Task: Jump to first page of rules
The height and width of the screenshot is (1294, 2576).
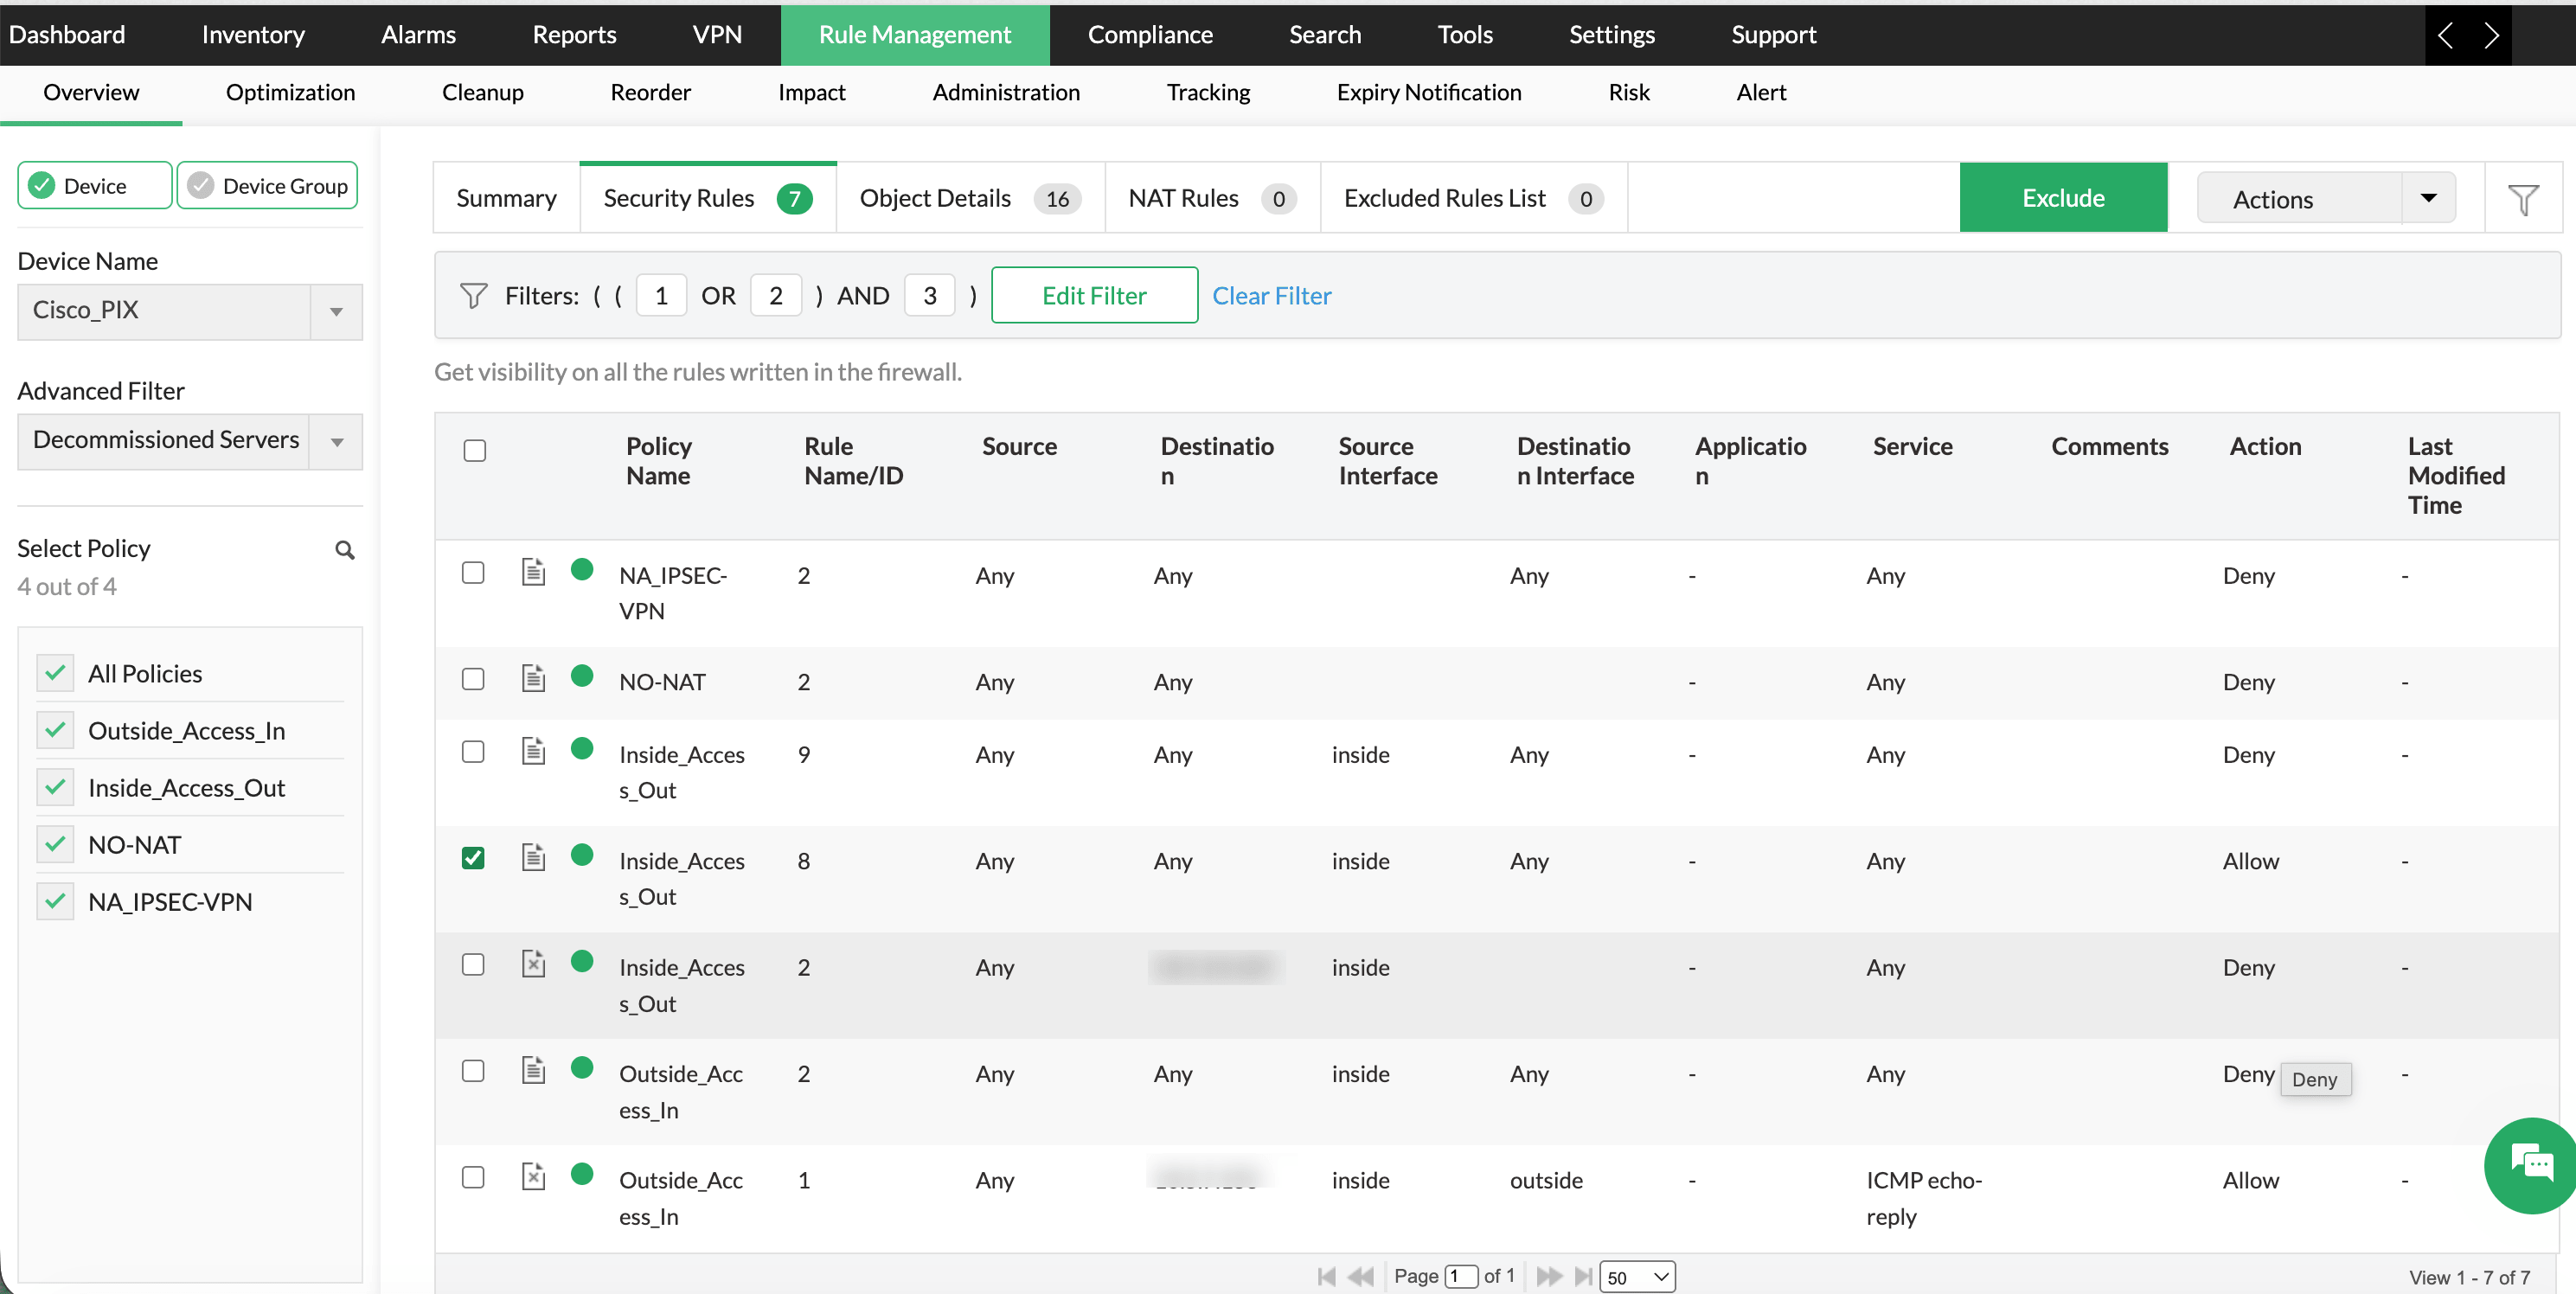Action: pyautogui.click(x=1327, y=1276)
